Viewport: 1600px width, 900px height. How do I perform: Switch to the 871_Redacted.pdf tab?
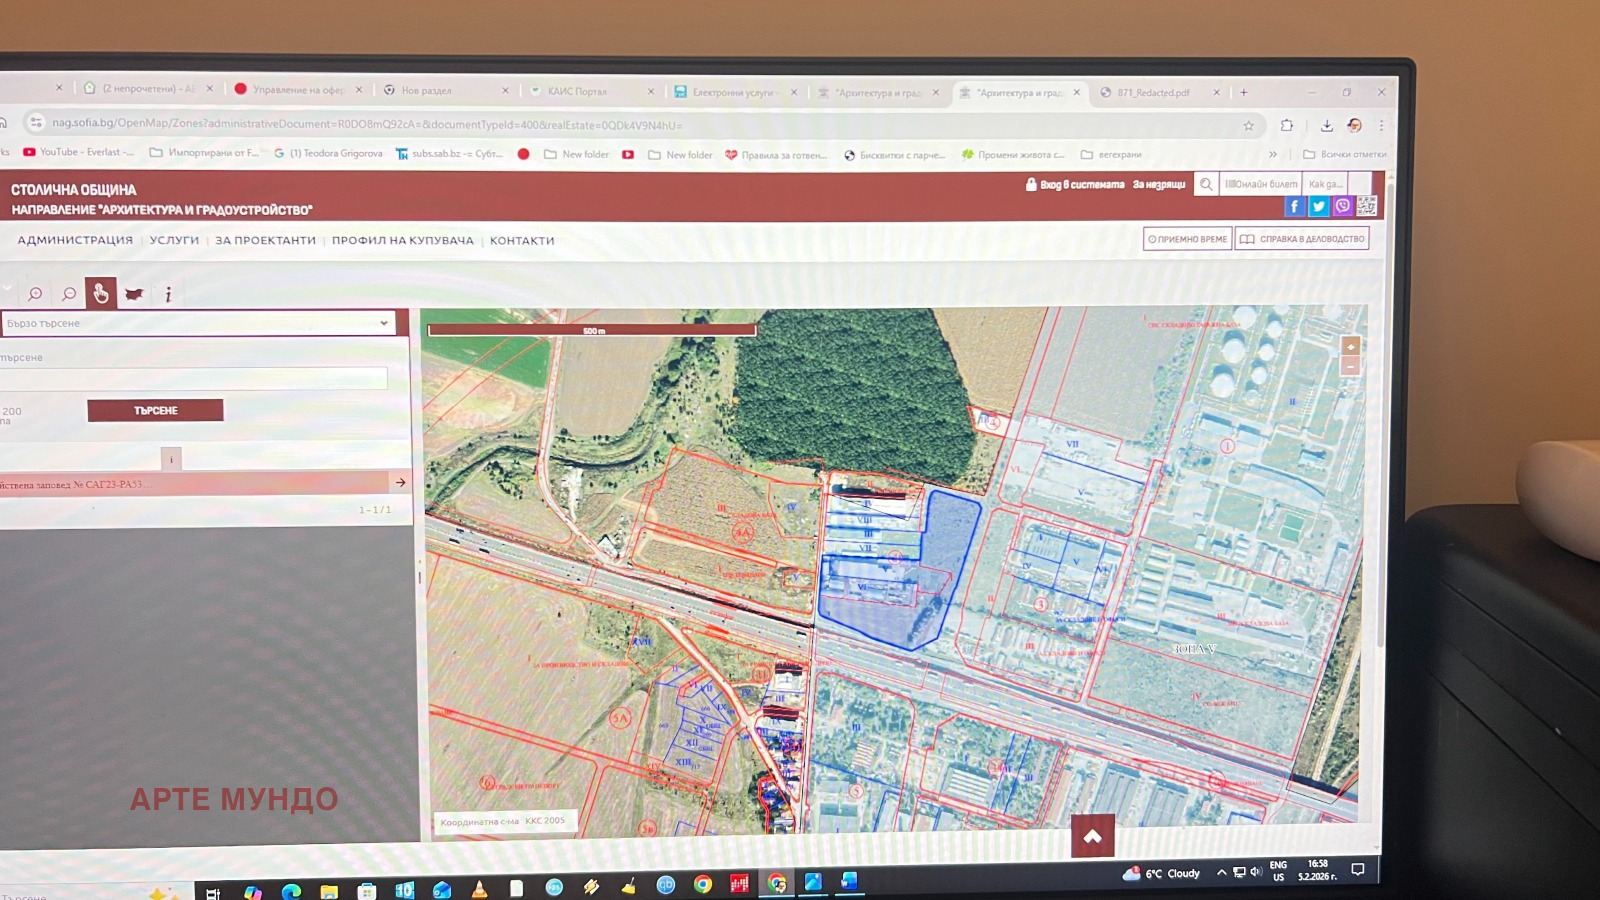1153,92
